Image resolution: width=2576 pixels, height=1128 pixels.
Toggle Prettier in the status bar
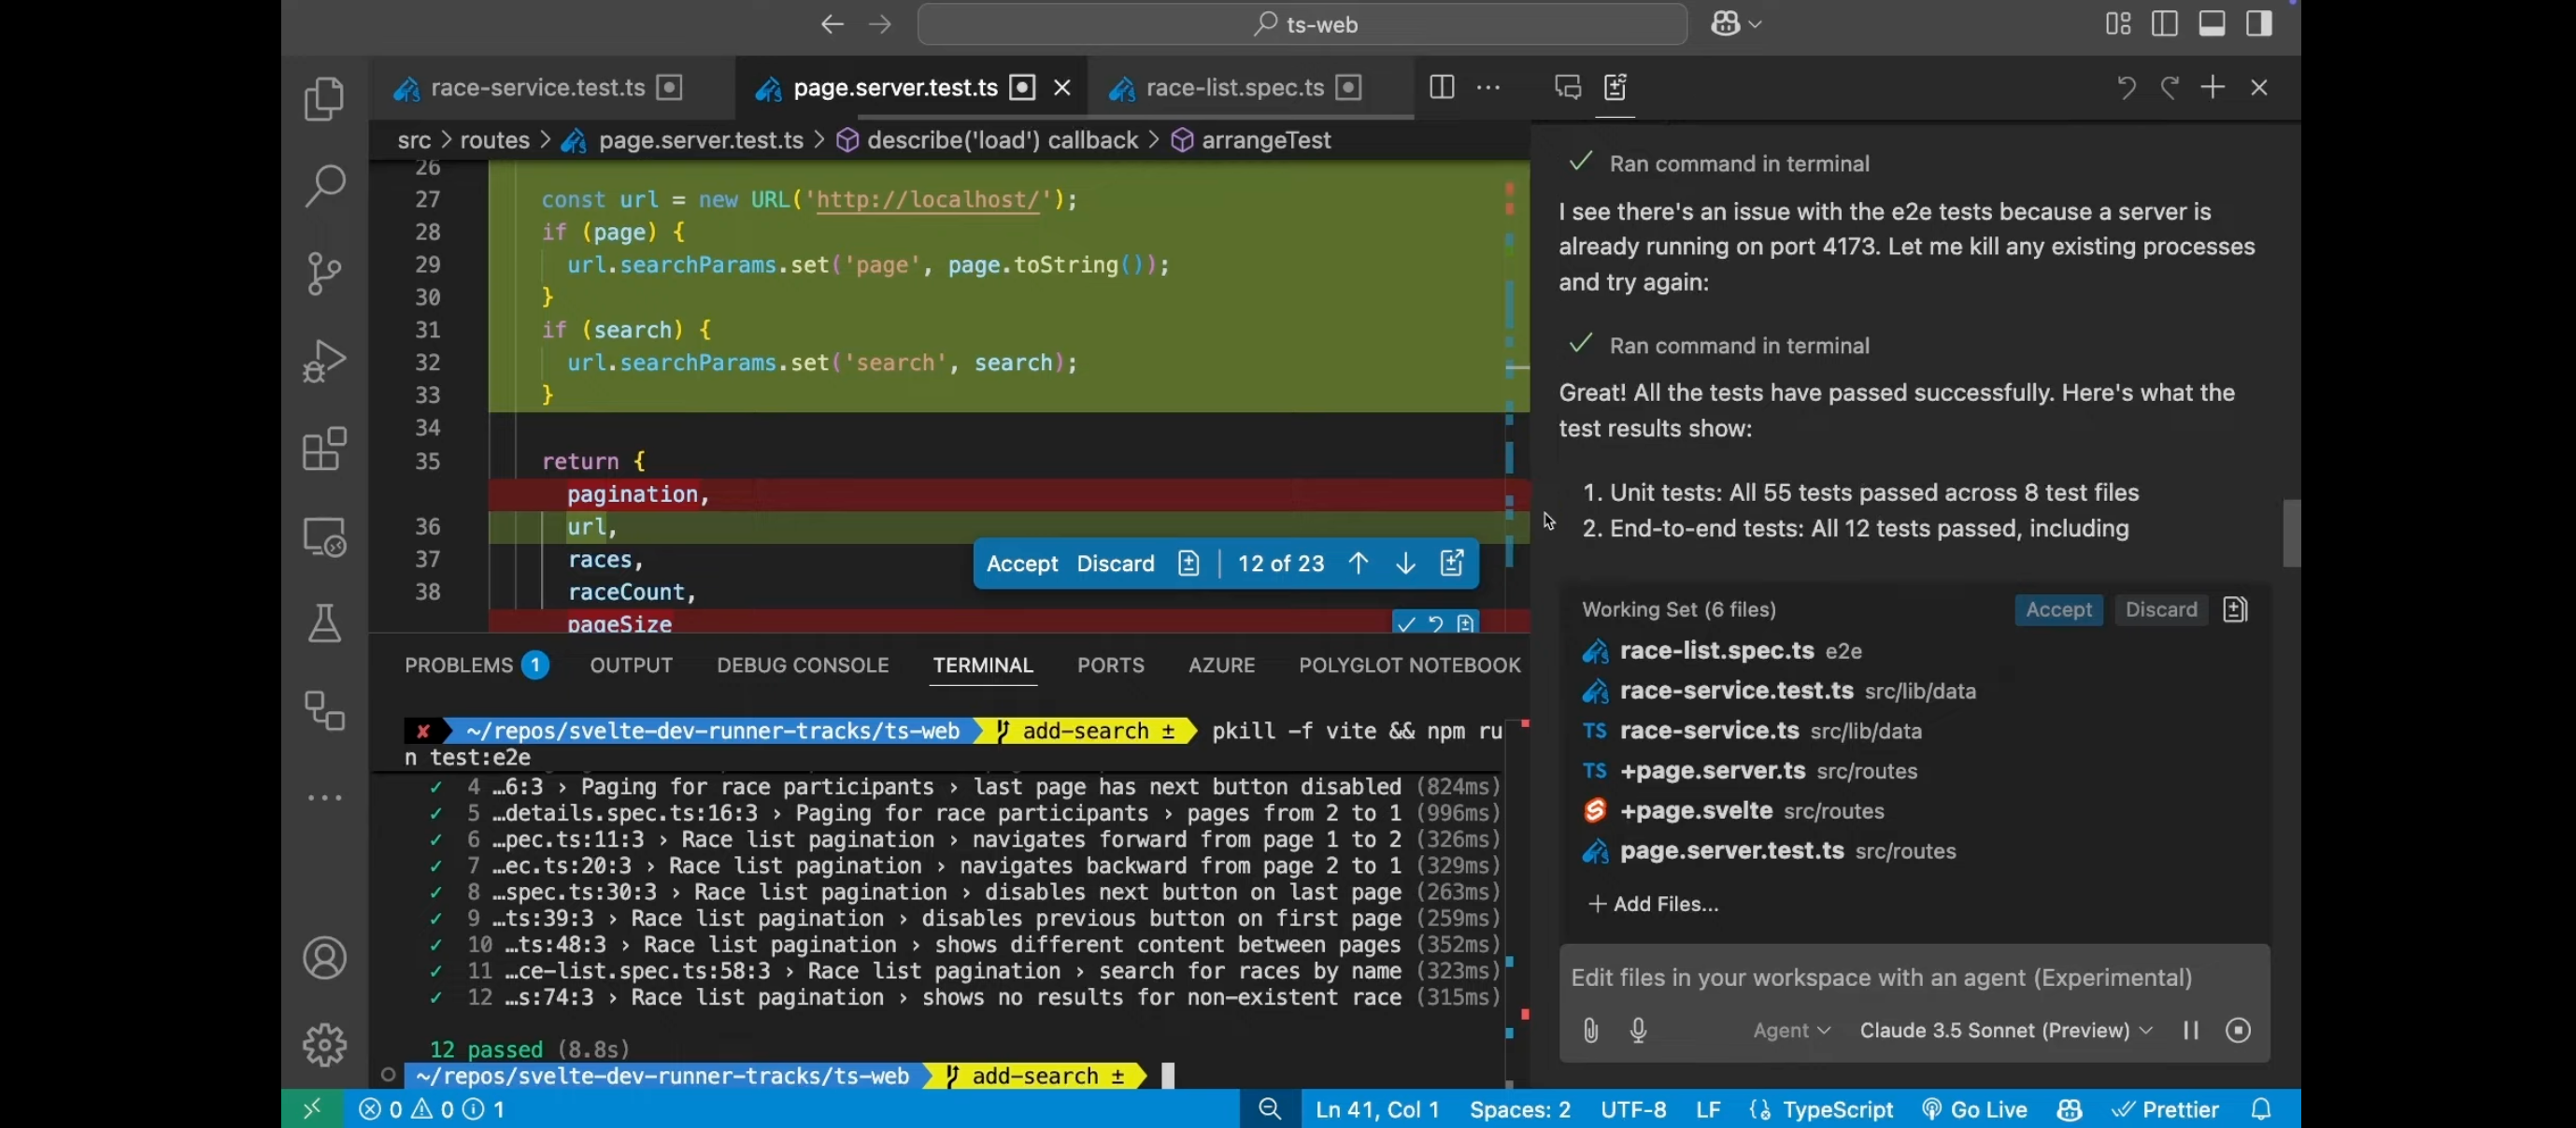(2166, 1108)
